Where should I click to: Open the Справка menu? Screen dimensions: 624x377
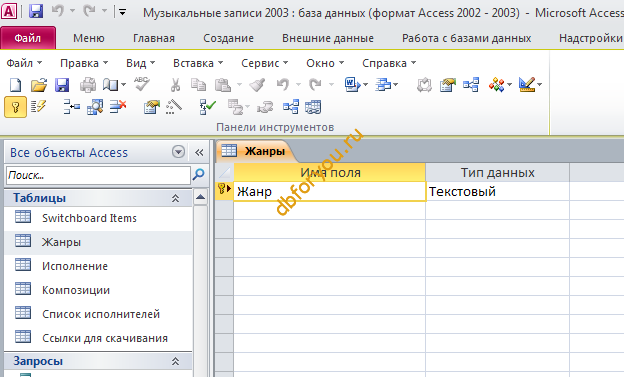coord(389,63)
